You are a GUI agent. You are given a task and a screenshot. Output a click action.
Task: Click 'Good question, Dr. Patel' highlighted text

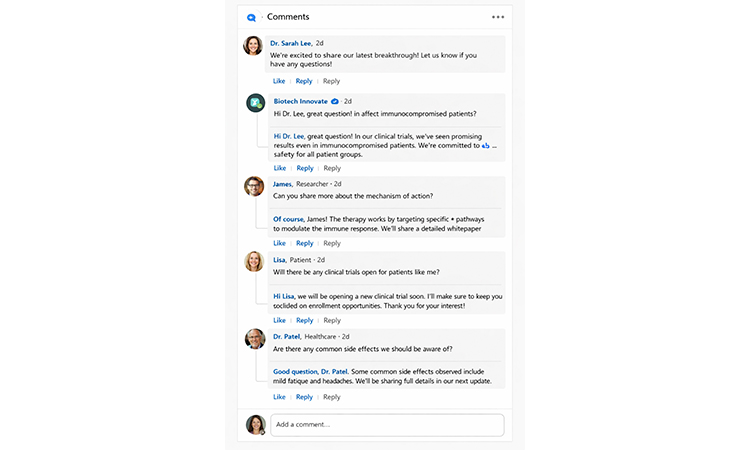click(311, 372)
